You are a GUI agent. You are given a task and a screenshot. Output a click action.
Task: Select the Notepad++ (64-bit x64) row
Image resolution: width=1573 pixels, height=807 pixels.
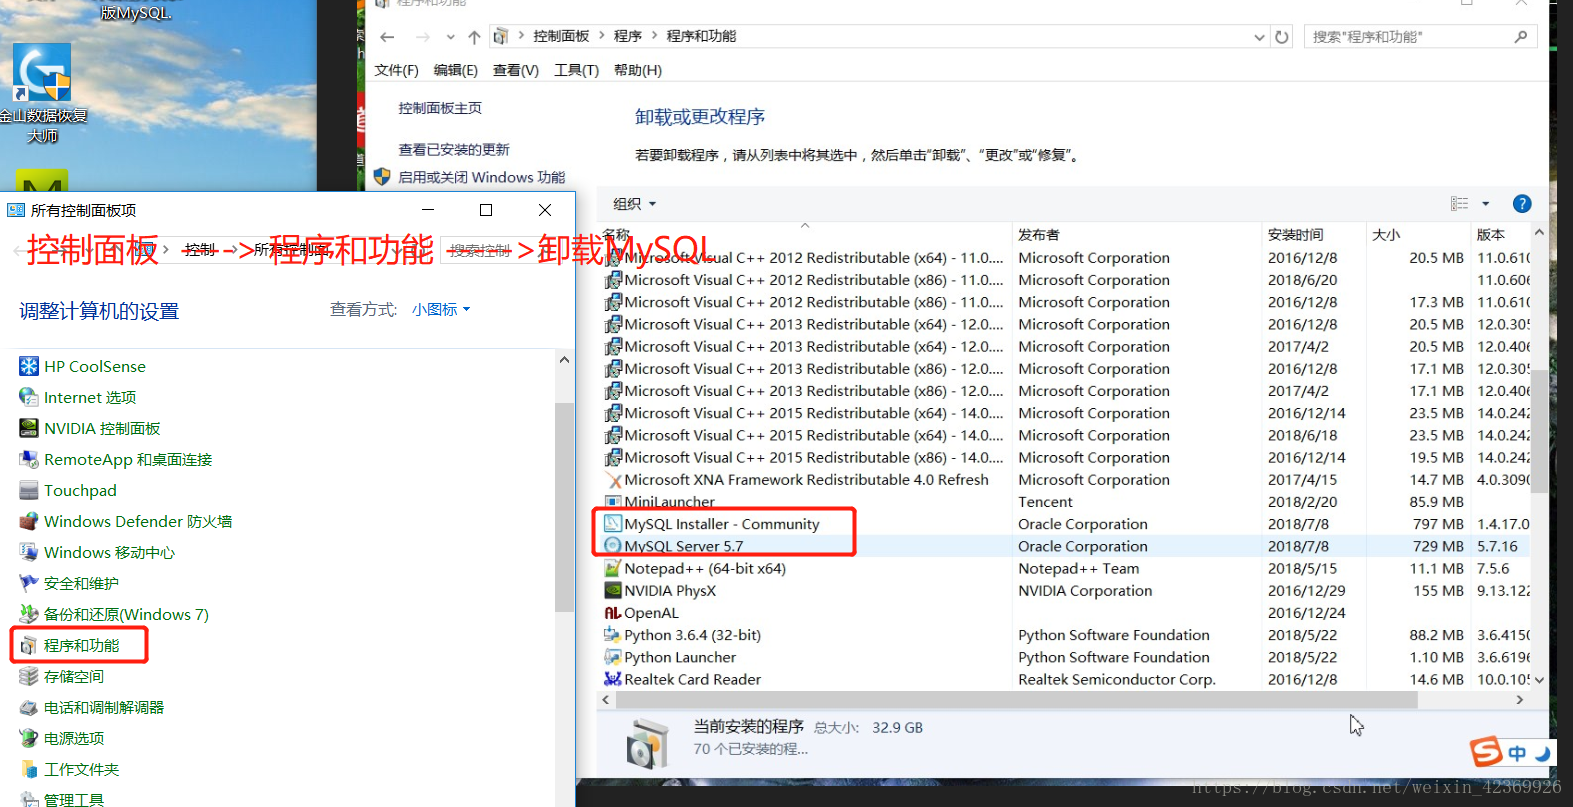pyautogui.click(x=1063, y=568)
